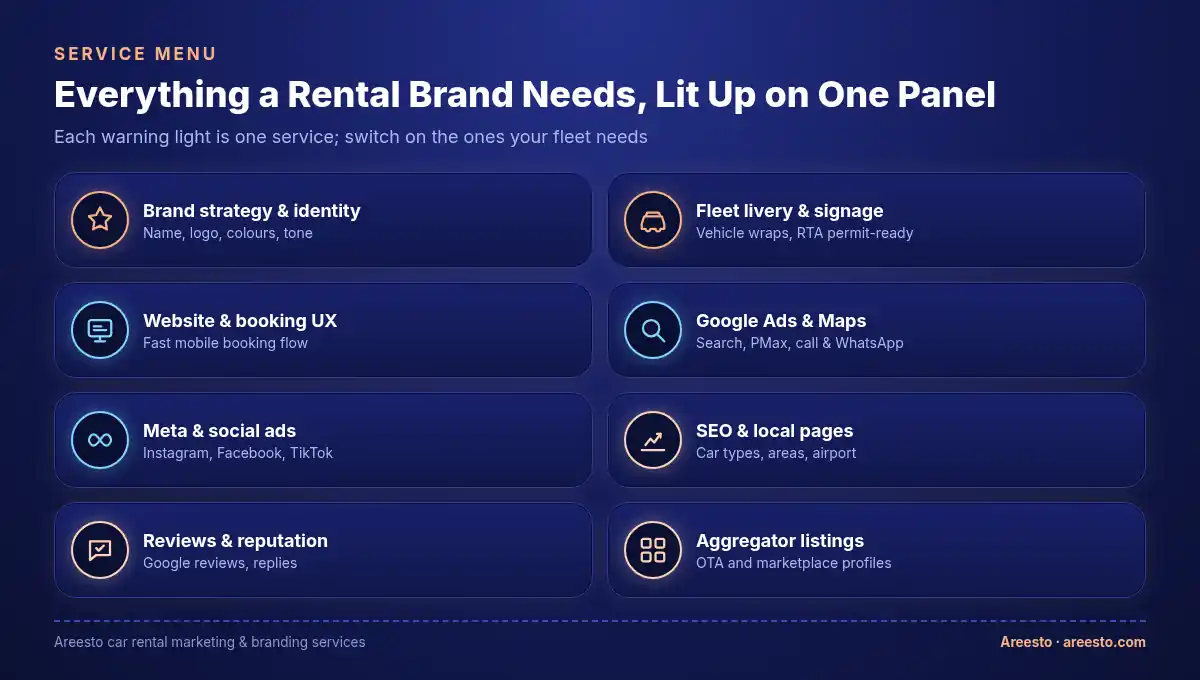Click "Instagram, Facebook, TikTok" text
This screenshot has width=1200, height=680.
238,453
